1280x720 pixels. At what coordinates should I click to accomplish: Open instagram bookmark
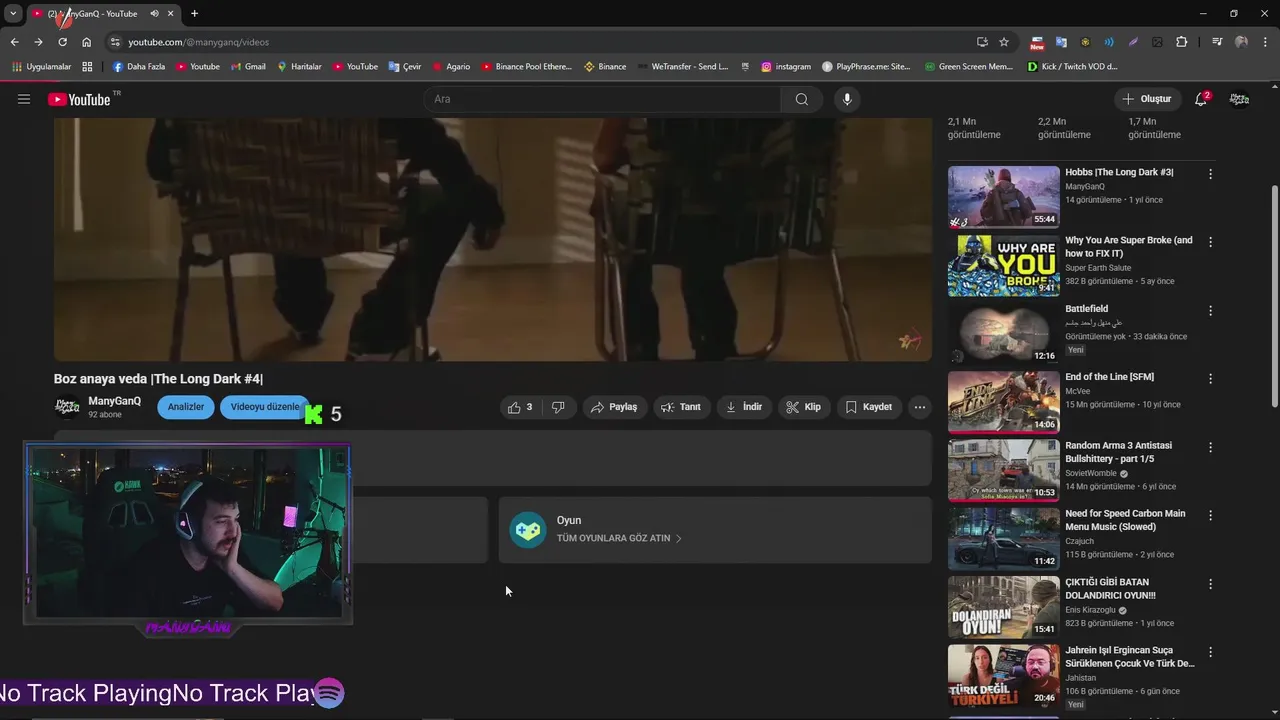pos(786,67)
